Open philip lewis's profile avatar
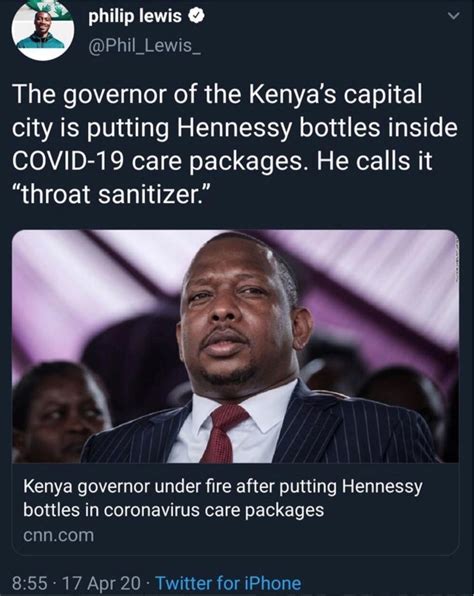 (x=43, y=30)
